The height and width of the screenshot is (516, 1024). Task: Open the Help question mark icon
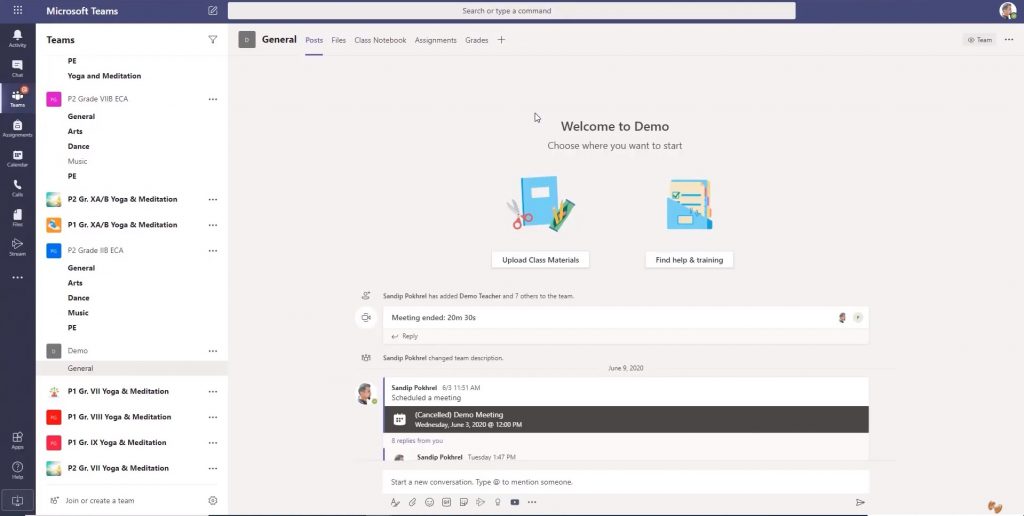pyautogui.click(x=18, y=470)
